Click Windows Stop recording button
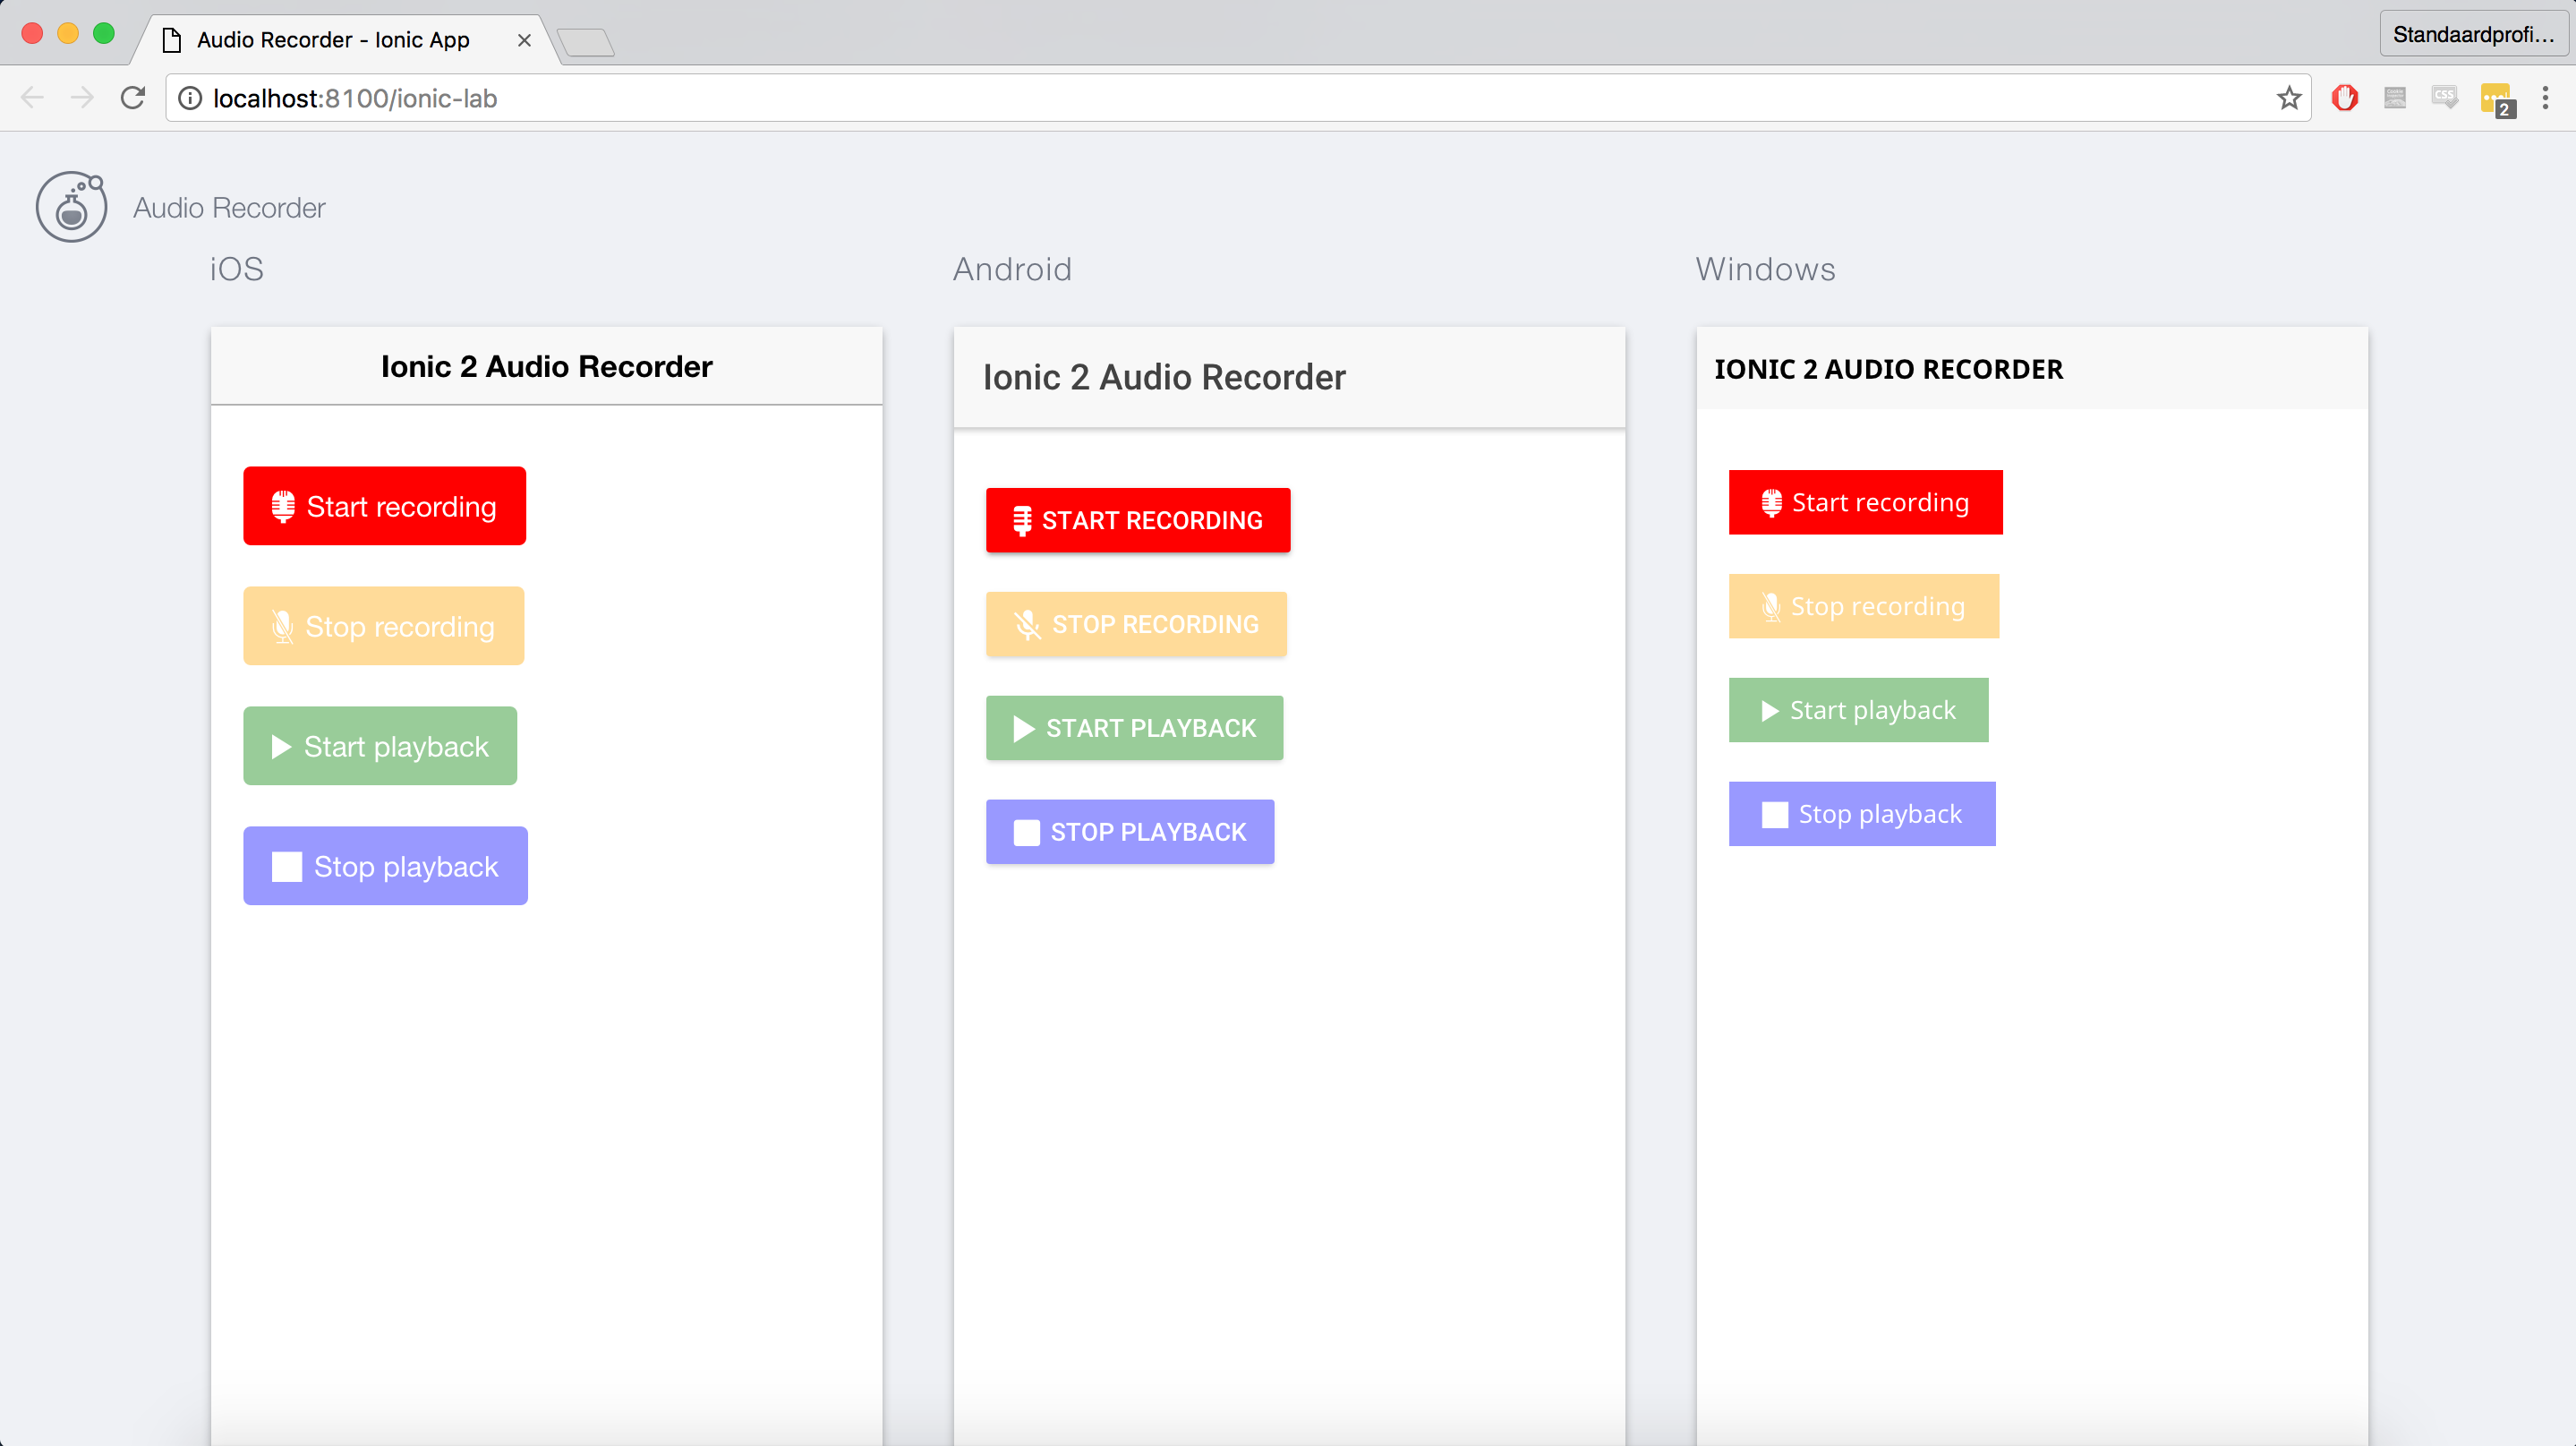This screenshot has height=1446, width=2576. [x=1864, y=606]
